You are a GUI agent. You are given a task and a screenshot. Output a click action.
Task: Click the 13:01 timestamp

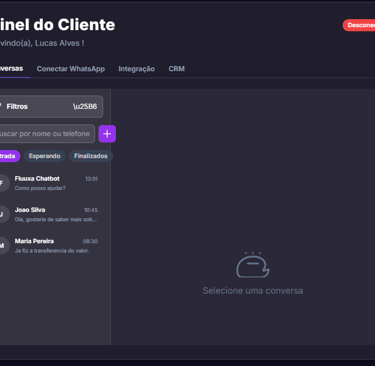[x=91, y=179]
